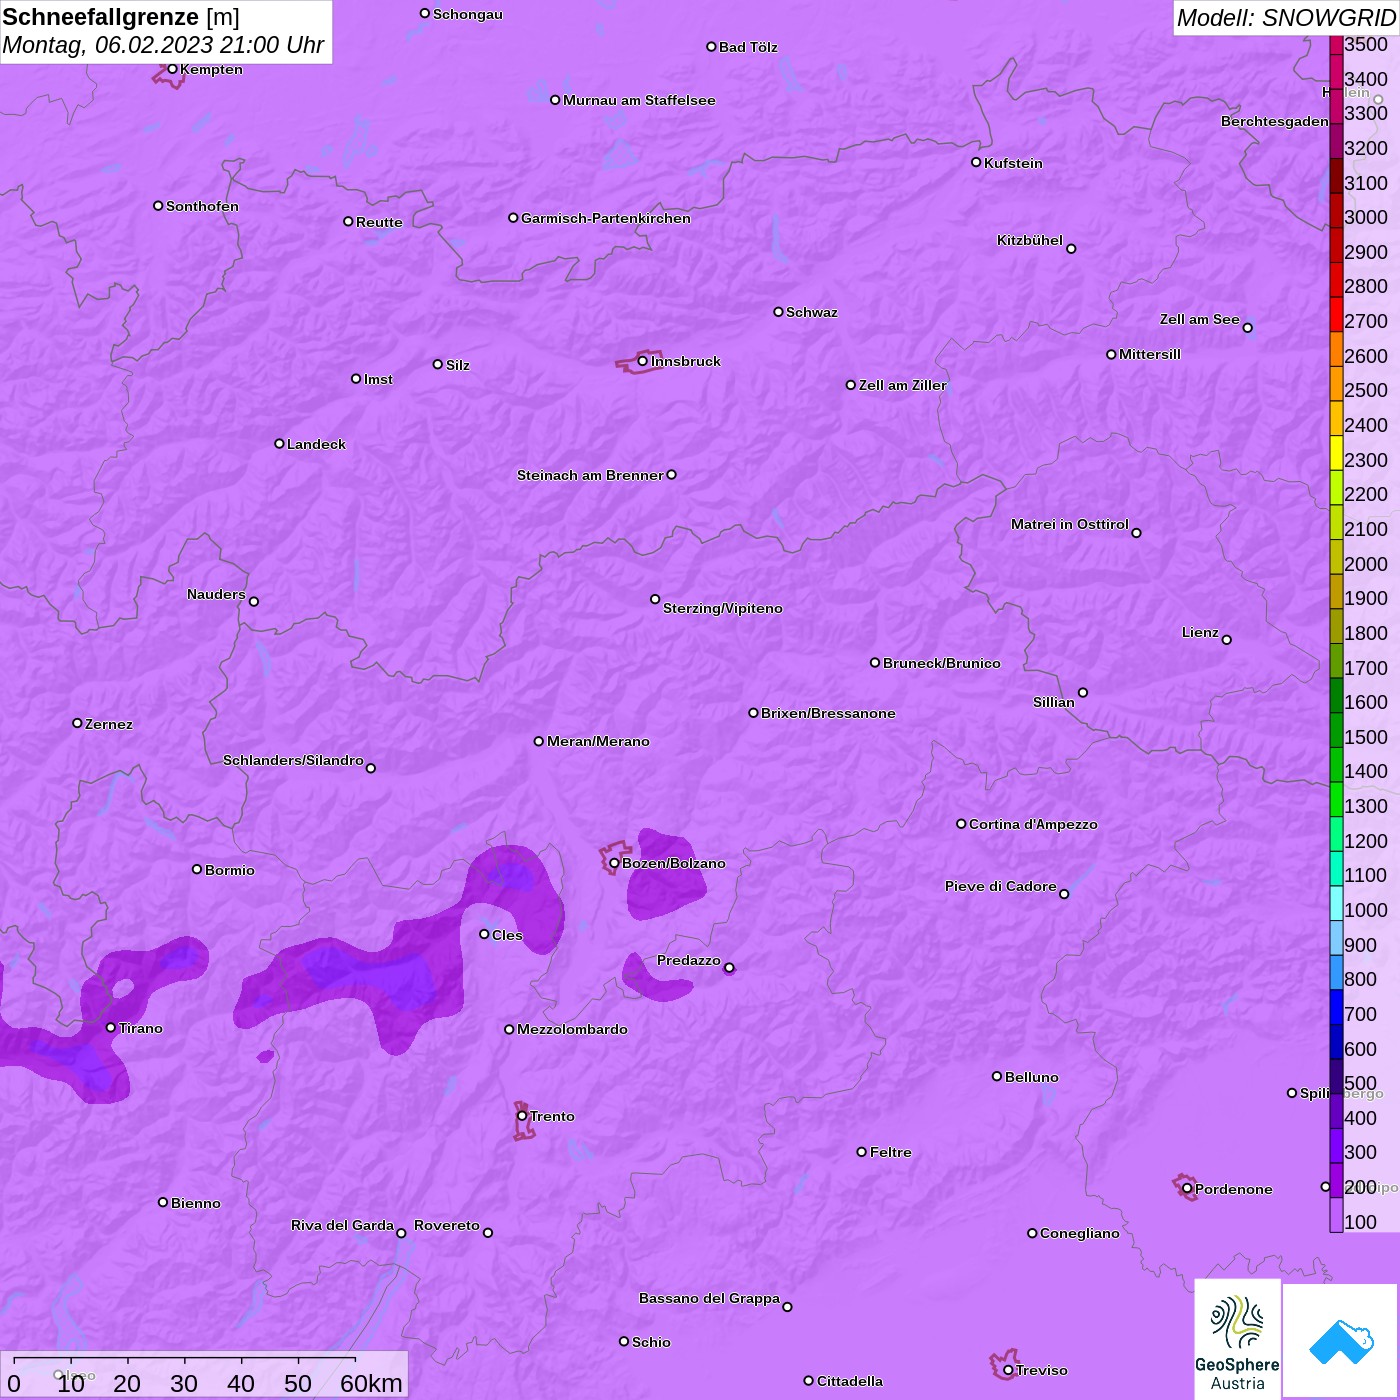Select the date "Montag, 06.02.2023 21:00 Uhr"
The height and width of the screenshot is (1400, 1400).
[163, 46]
